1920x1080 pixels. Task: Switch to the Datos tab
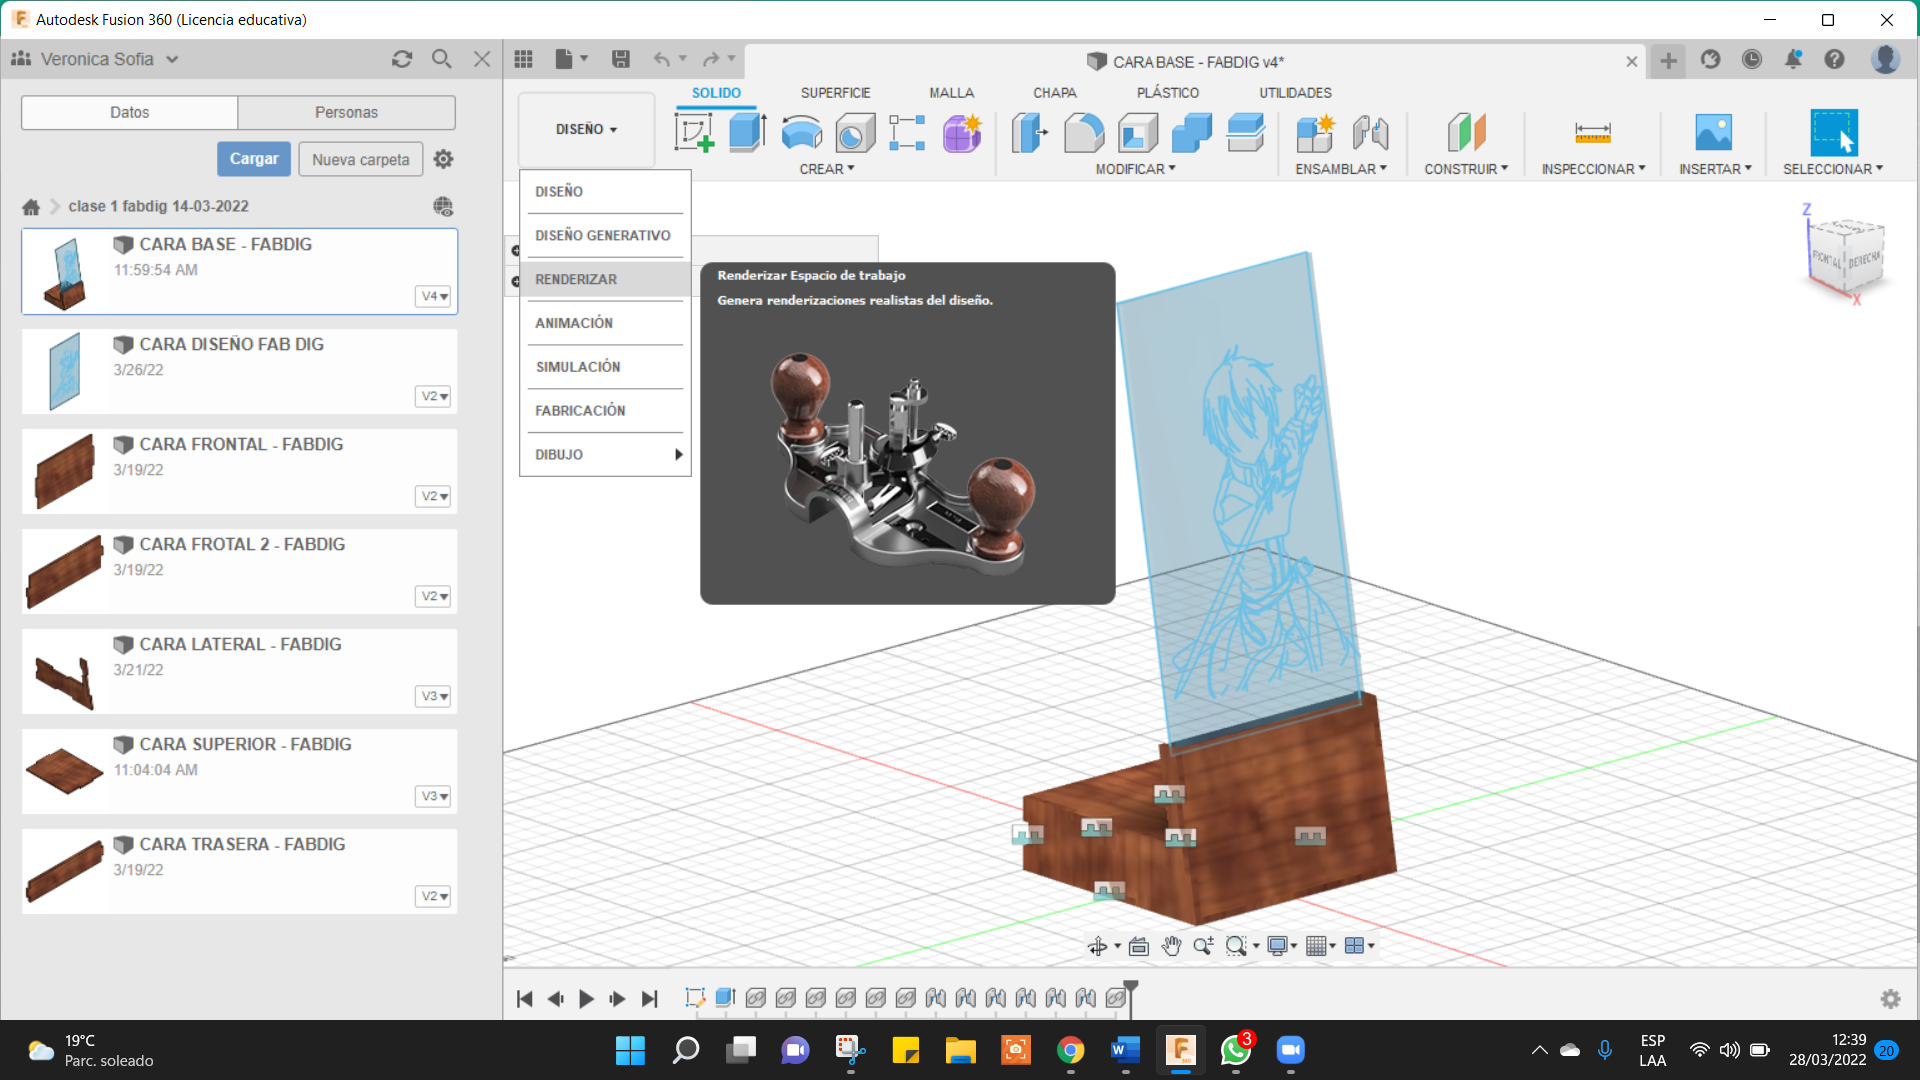(129, 112)
